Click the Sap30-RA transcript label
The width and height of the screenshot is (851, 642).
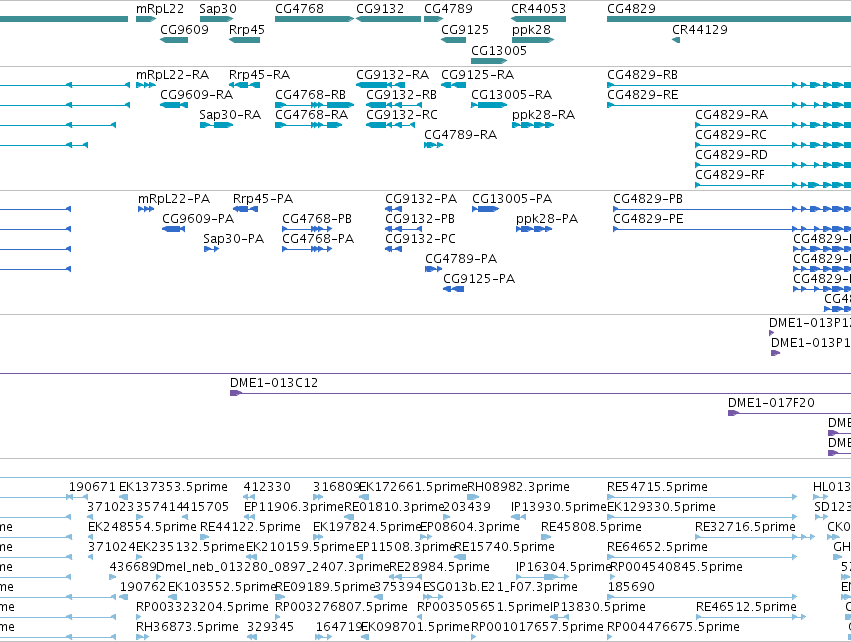230,115
